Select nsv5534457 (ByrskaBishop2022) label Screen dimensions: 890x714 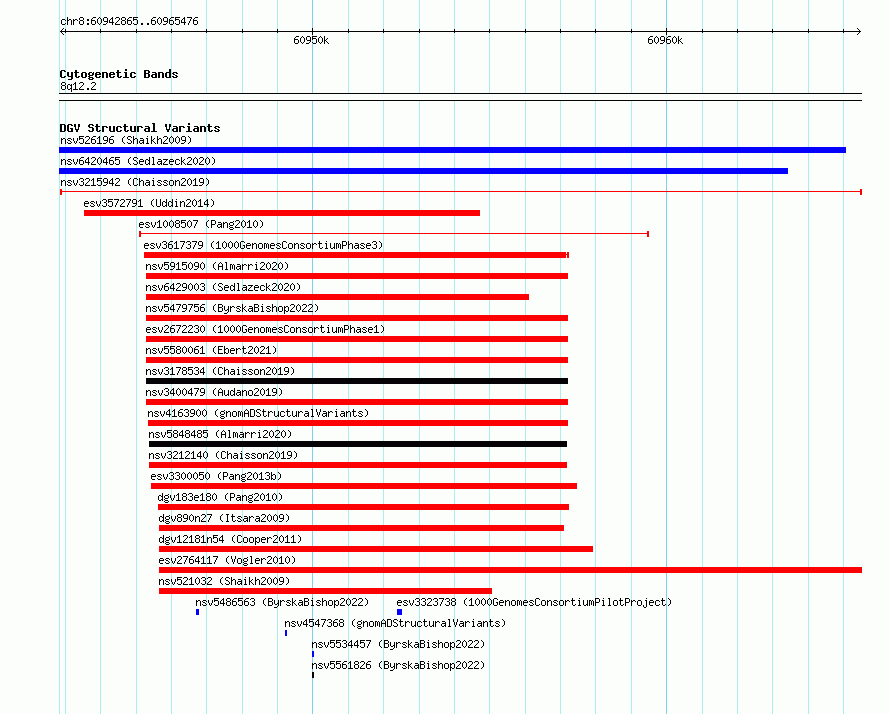pos(398,644)
